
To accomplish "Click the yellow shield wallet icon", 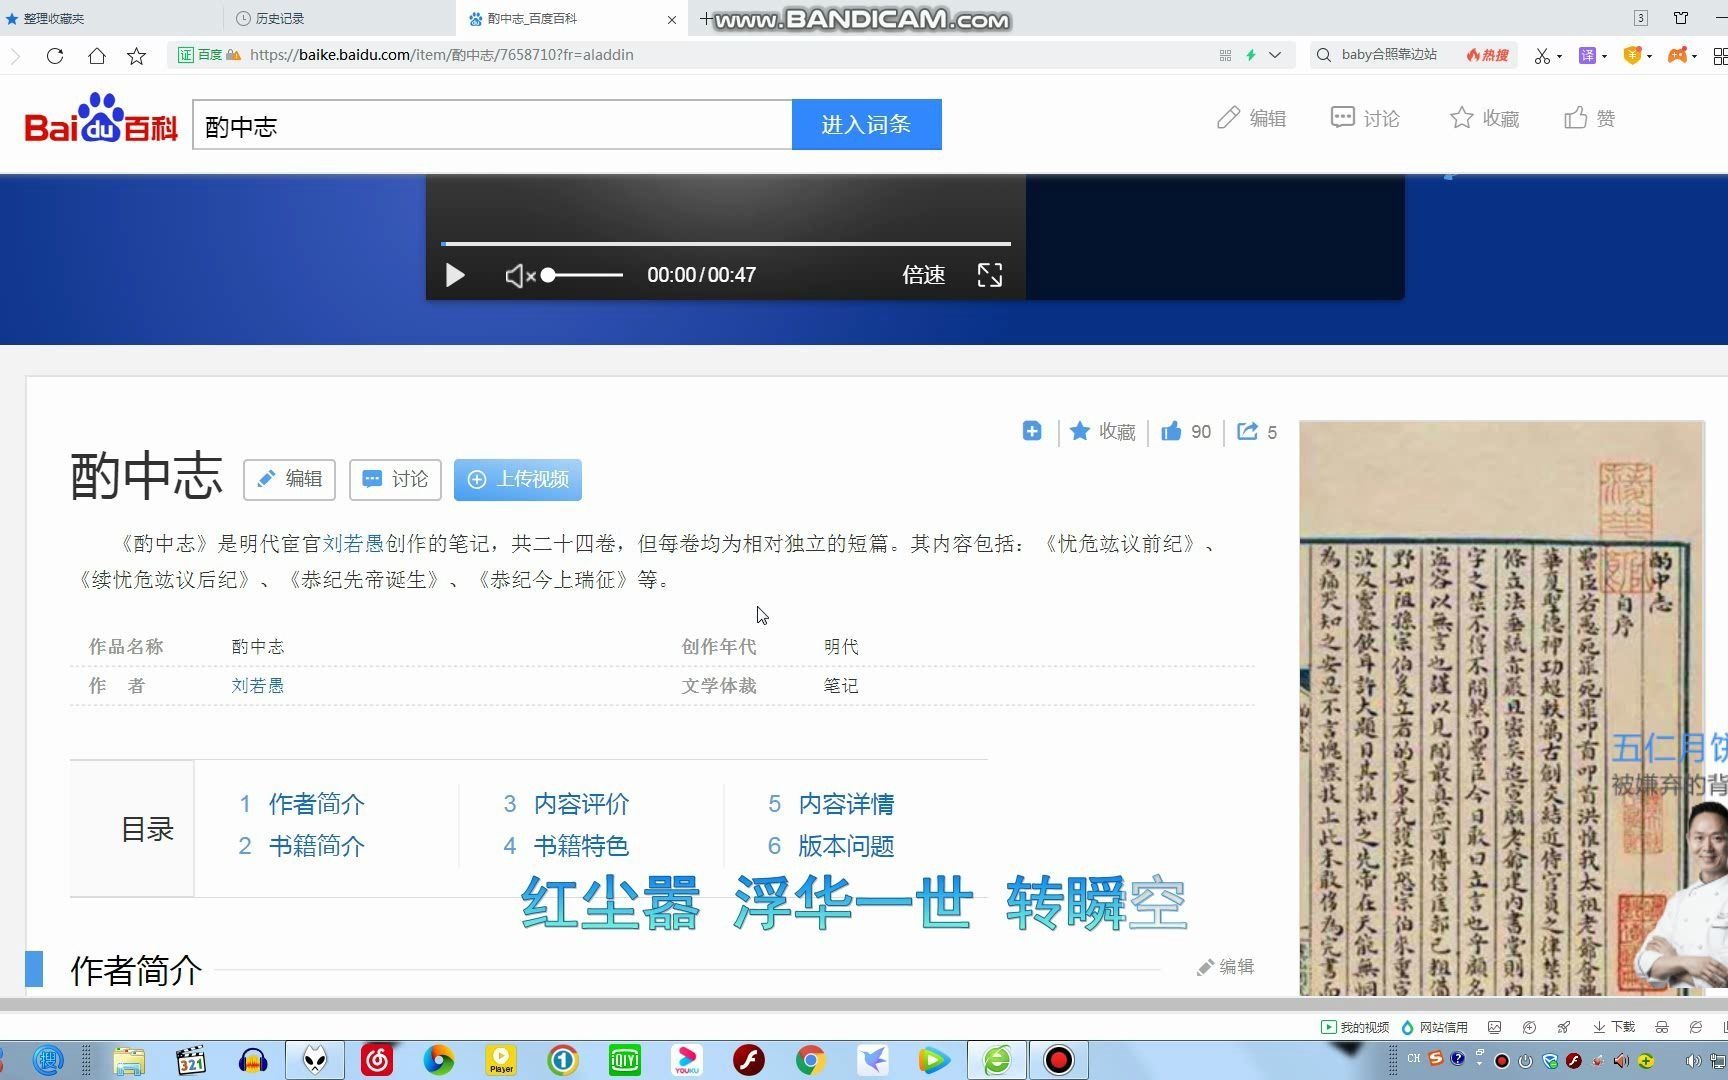I will (x=1632, y=56).
